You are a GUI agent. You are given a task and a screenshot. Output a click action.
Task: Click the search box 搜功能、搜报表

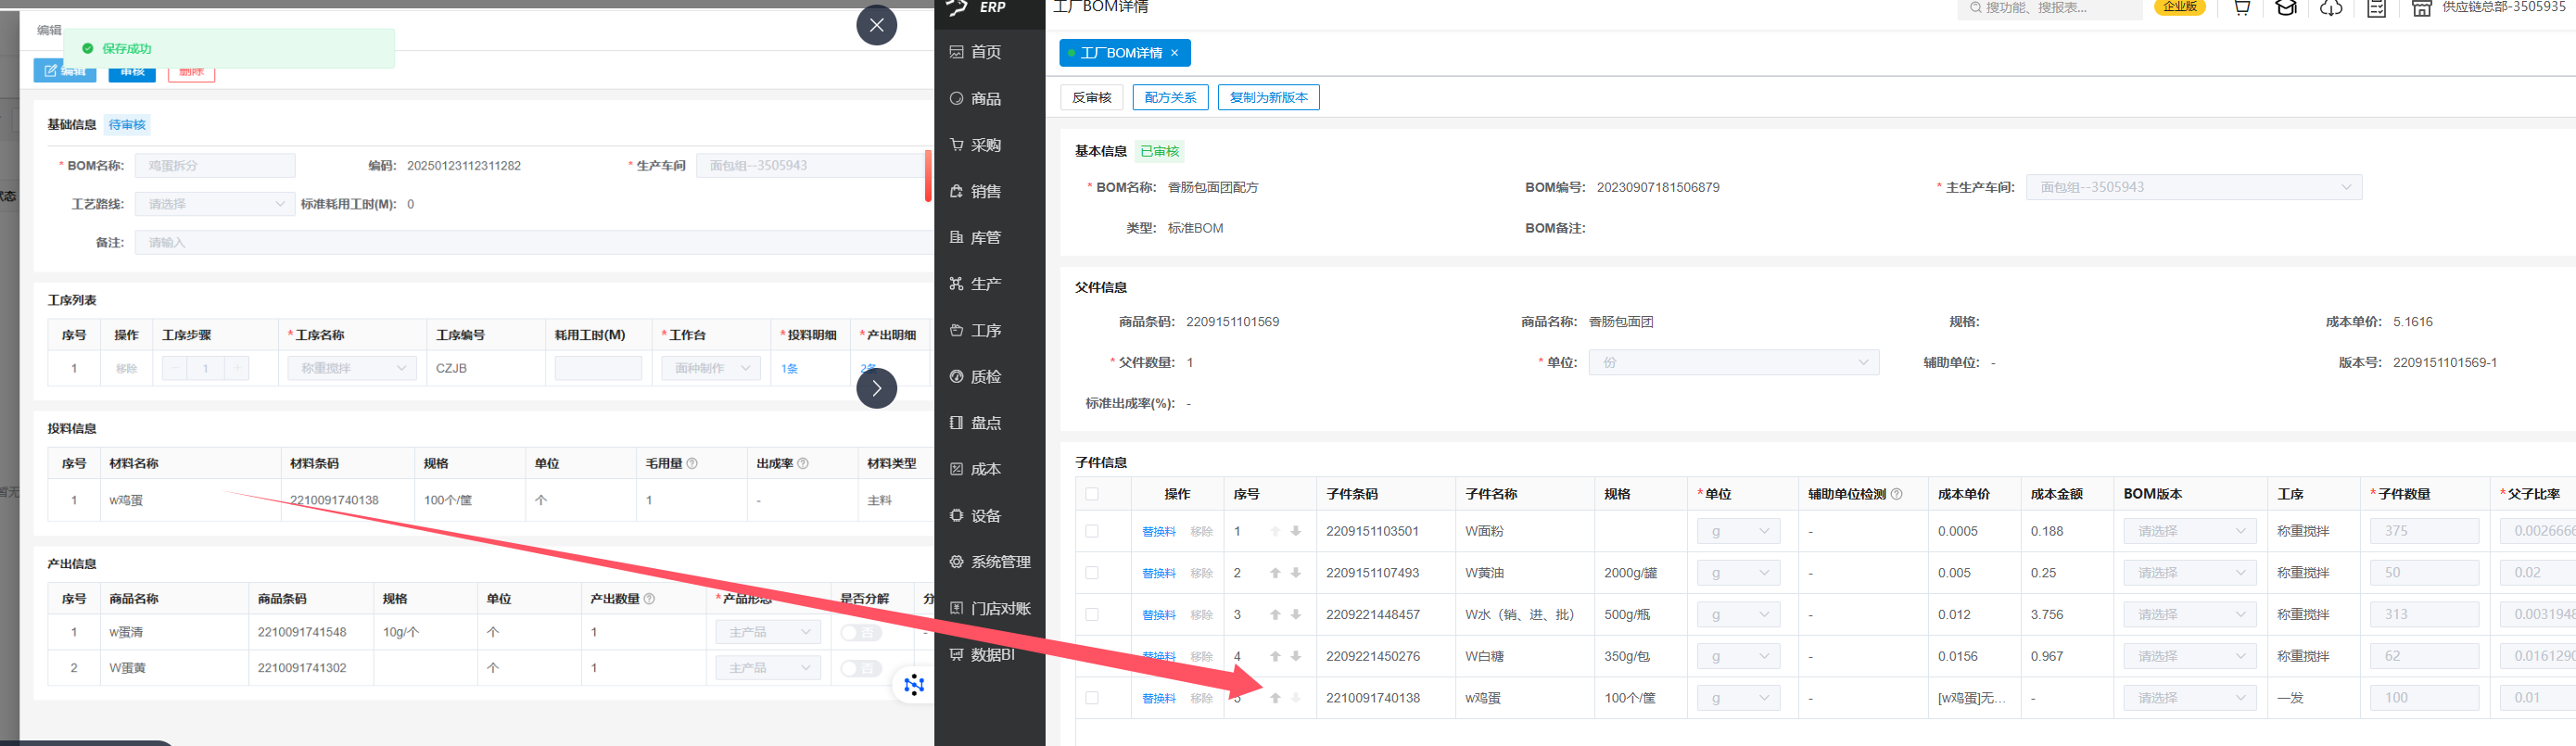coord(2049,8)
